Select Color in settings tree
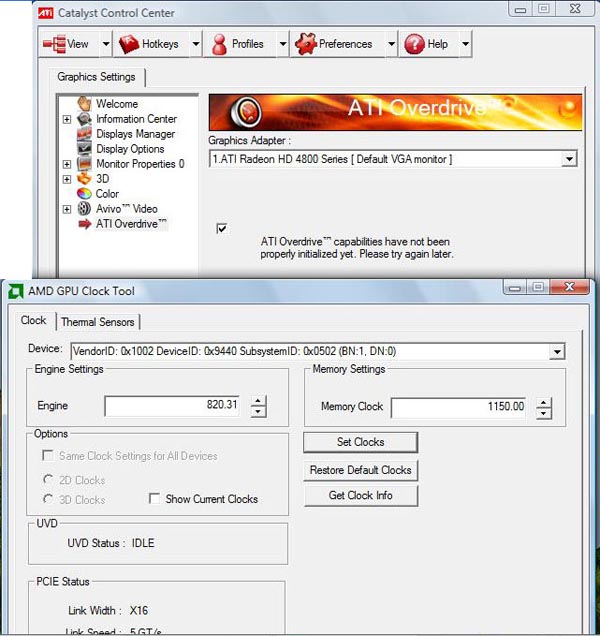The image size is (600, 636). (x=108, y=194)
